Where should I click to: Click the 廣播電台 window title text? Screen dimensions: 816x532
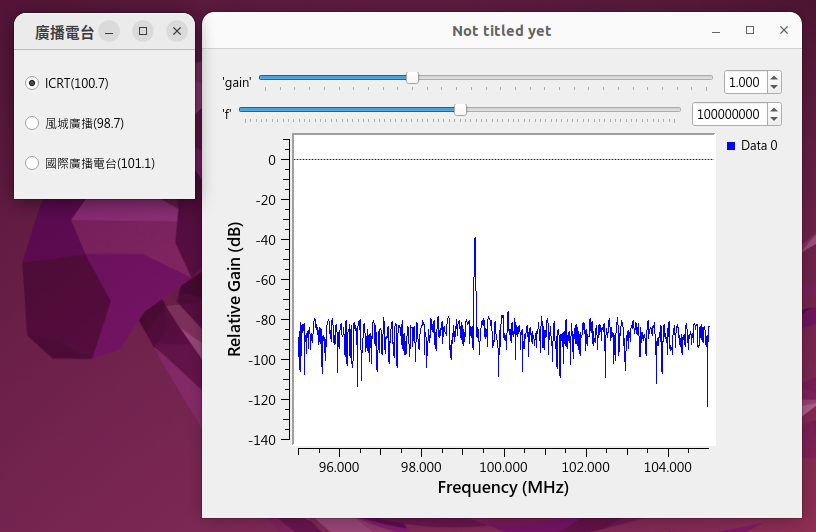(x=65, y=32)
